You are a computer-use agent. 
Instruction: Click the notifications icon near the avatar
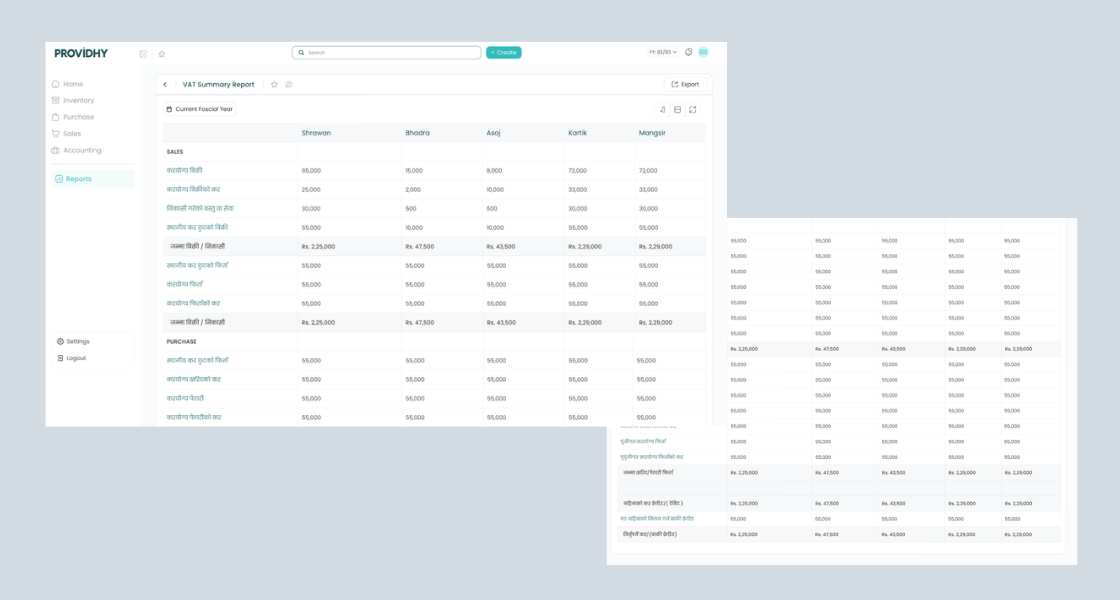coord(688,52)
